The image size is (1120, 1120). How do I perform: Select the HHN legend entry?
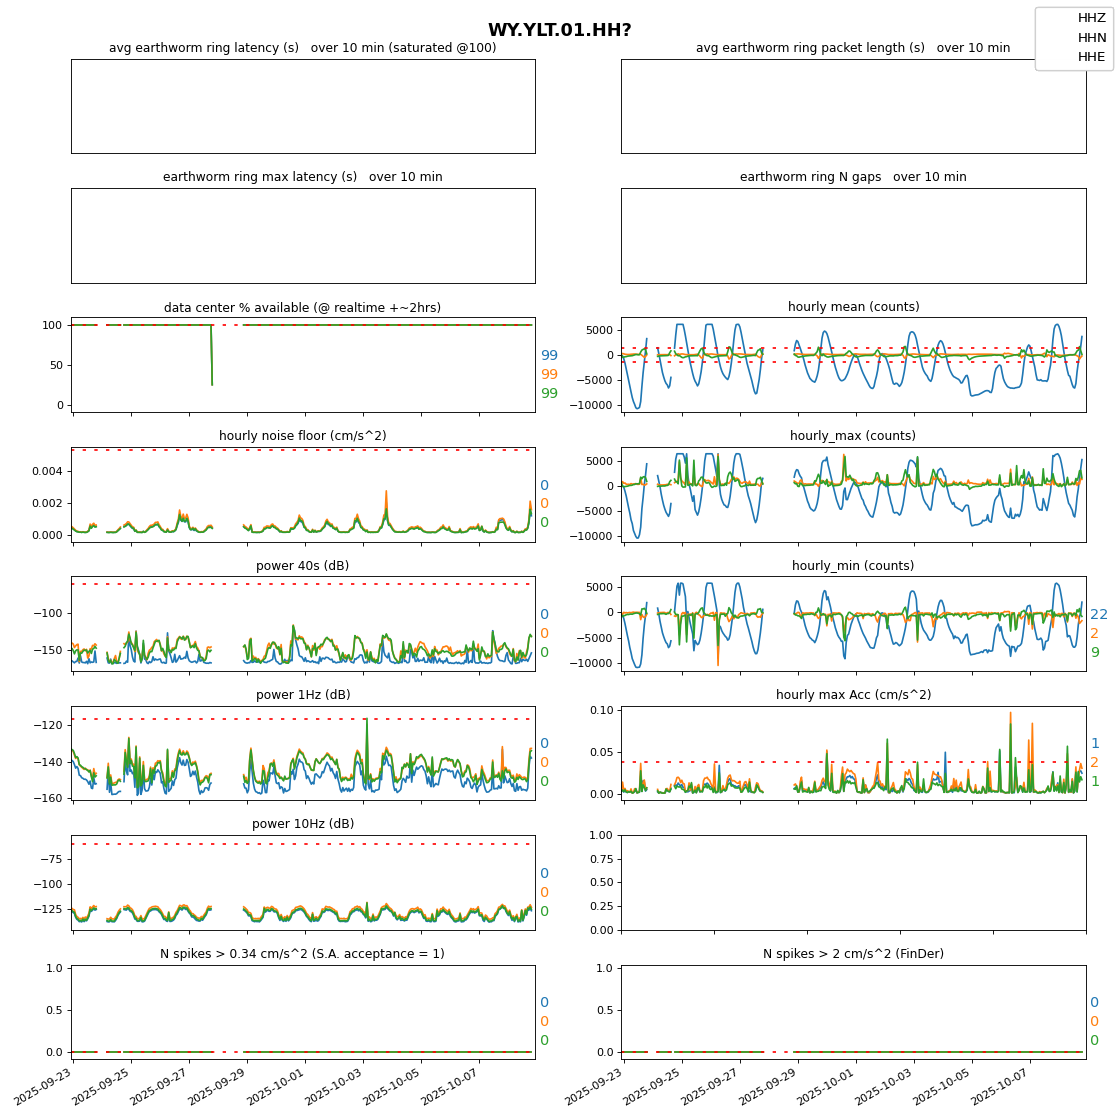1090,37
